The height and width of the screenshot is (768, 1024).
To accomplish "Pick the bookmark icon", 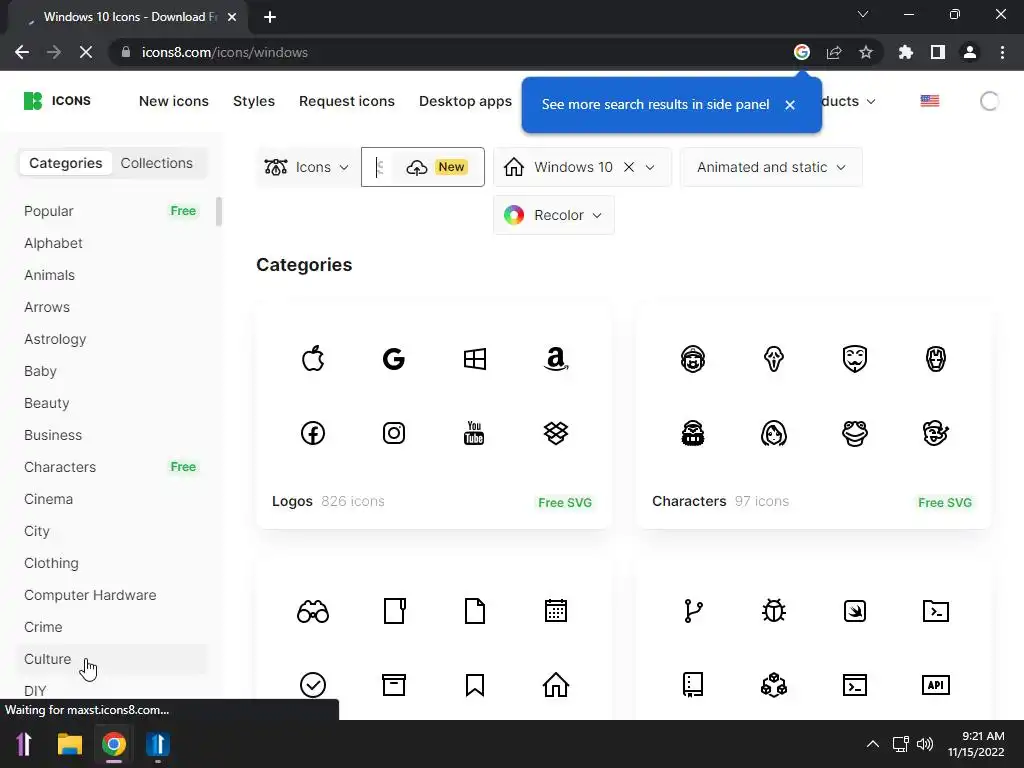I will pos(475,685).
